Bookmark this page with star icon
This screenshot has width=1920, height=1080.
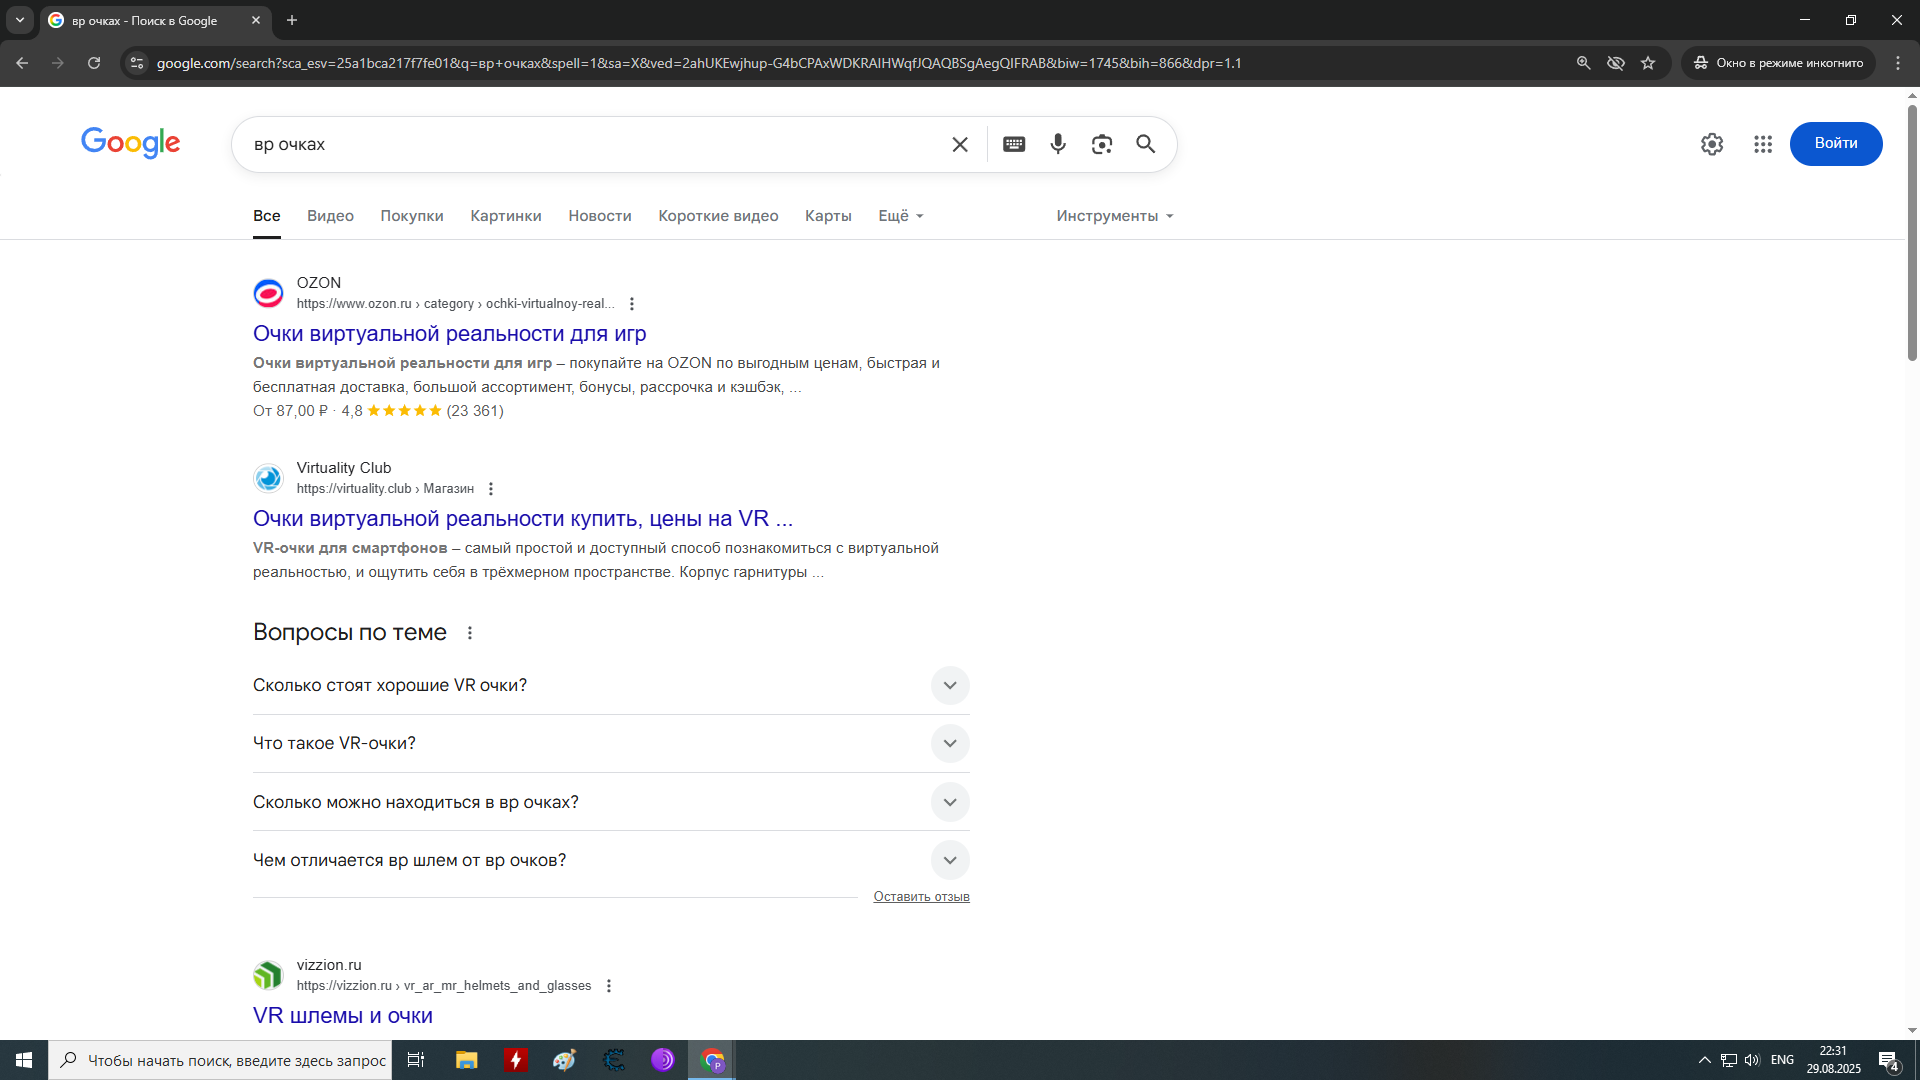click(1648, 63)
